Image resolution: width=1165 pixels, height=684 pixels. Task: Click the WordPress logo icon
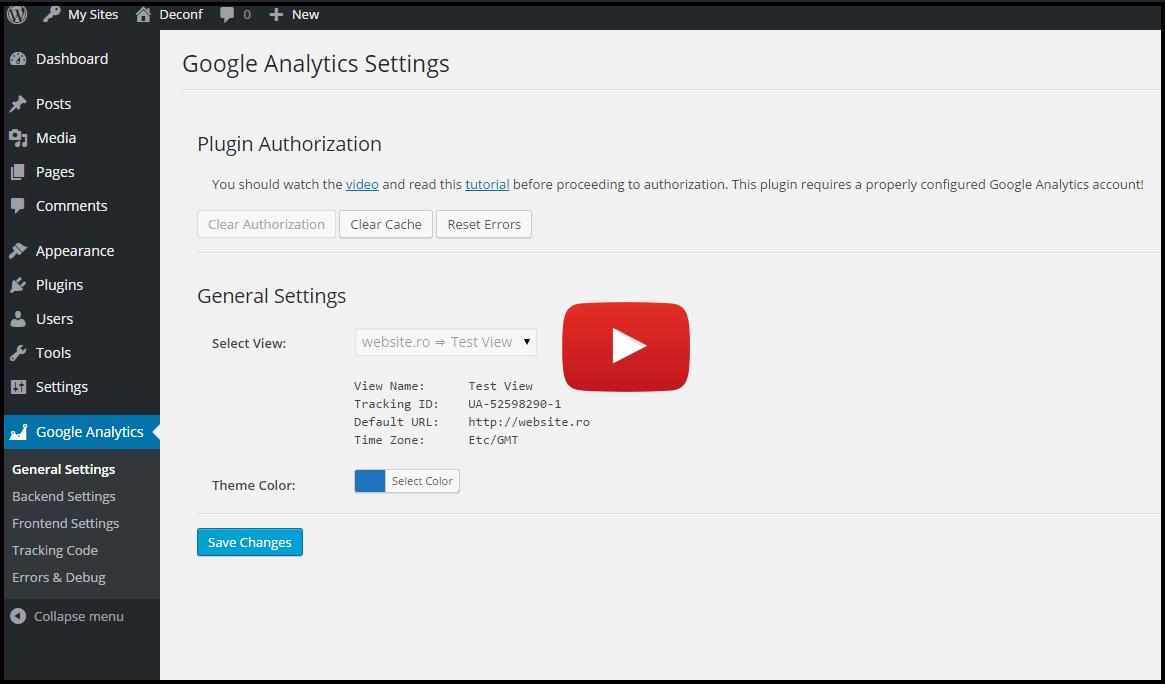pos(17,14)
